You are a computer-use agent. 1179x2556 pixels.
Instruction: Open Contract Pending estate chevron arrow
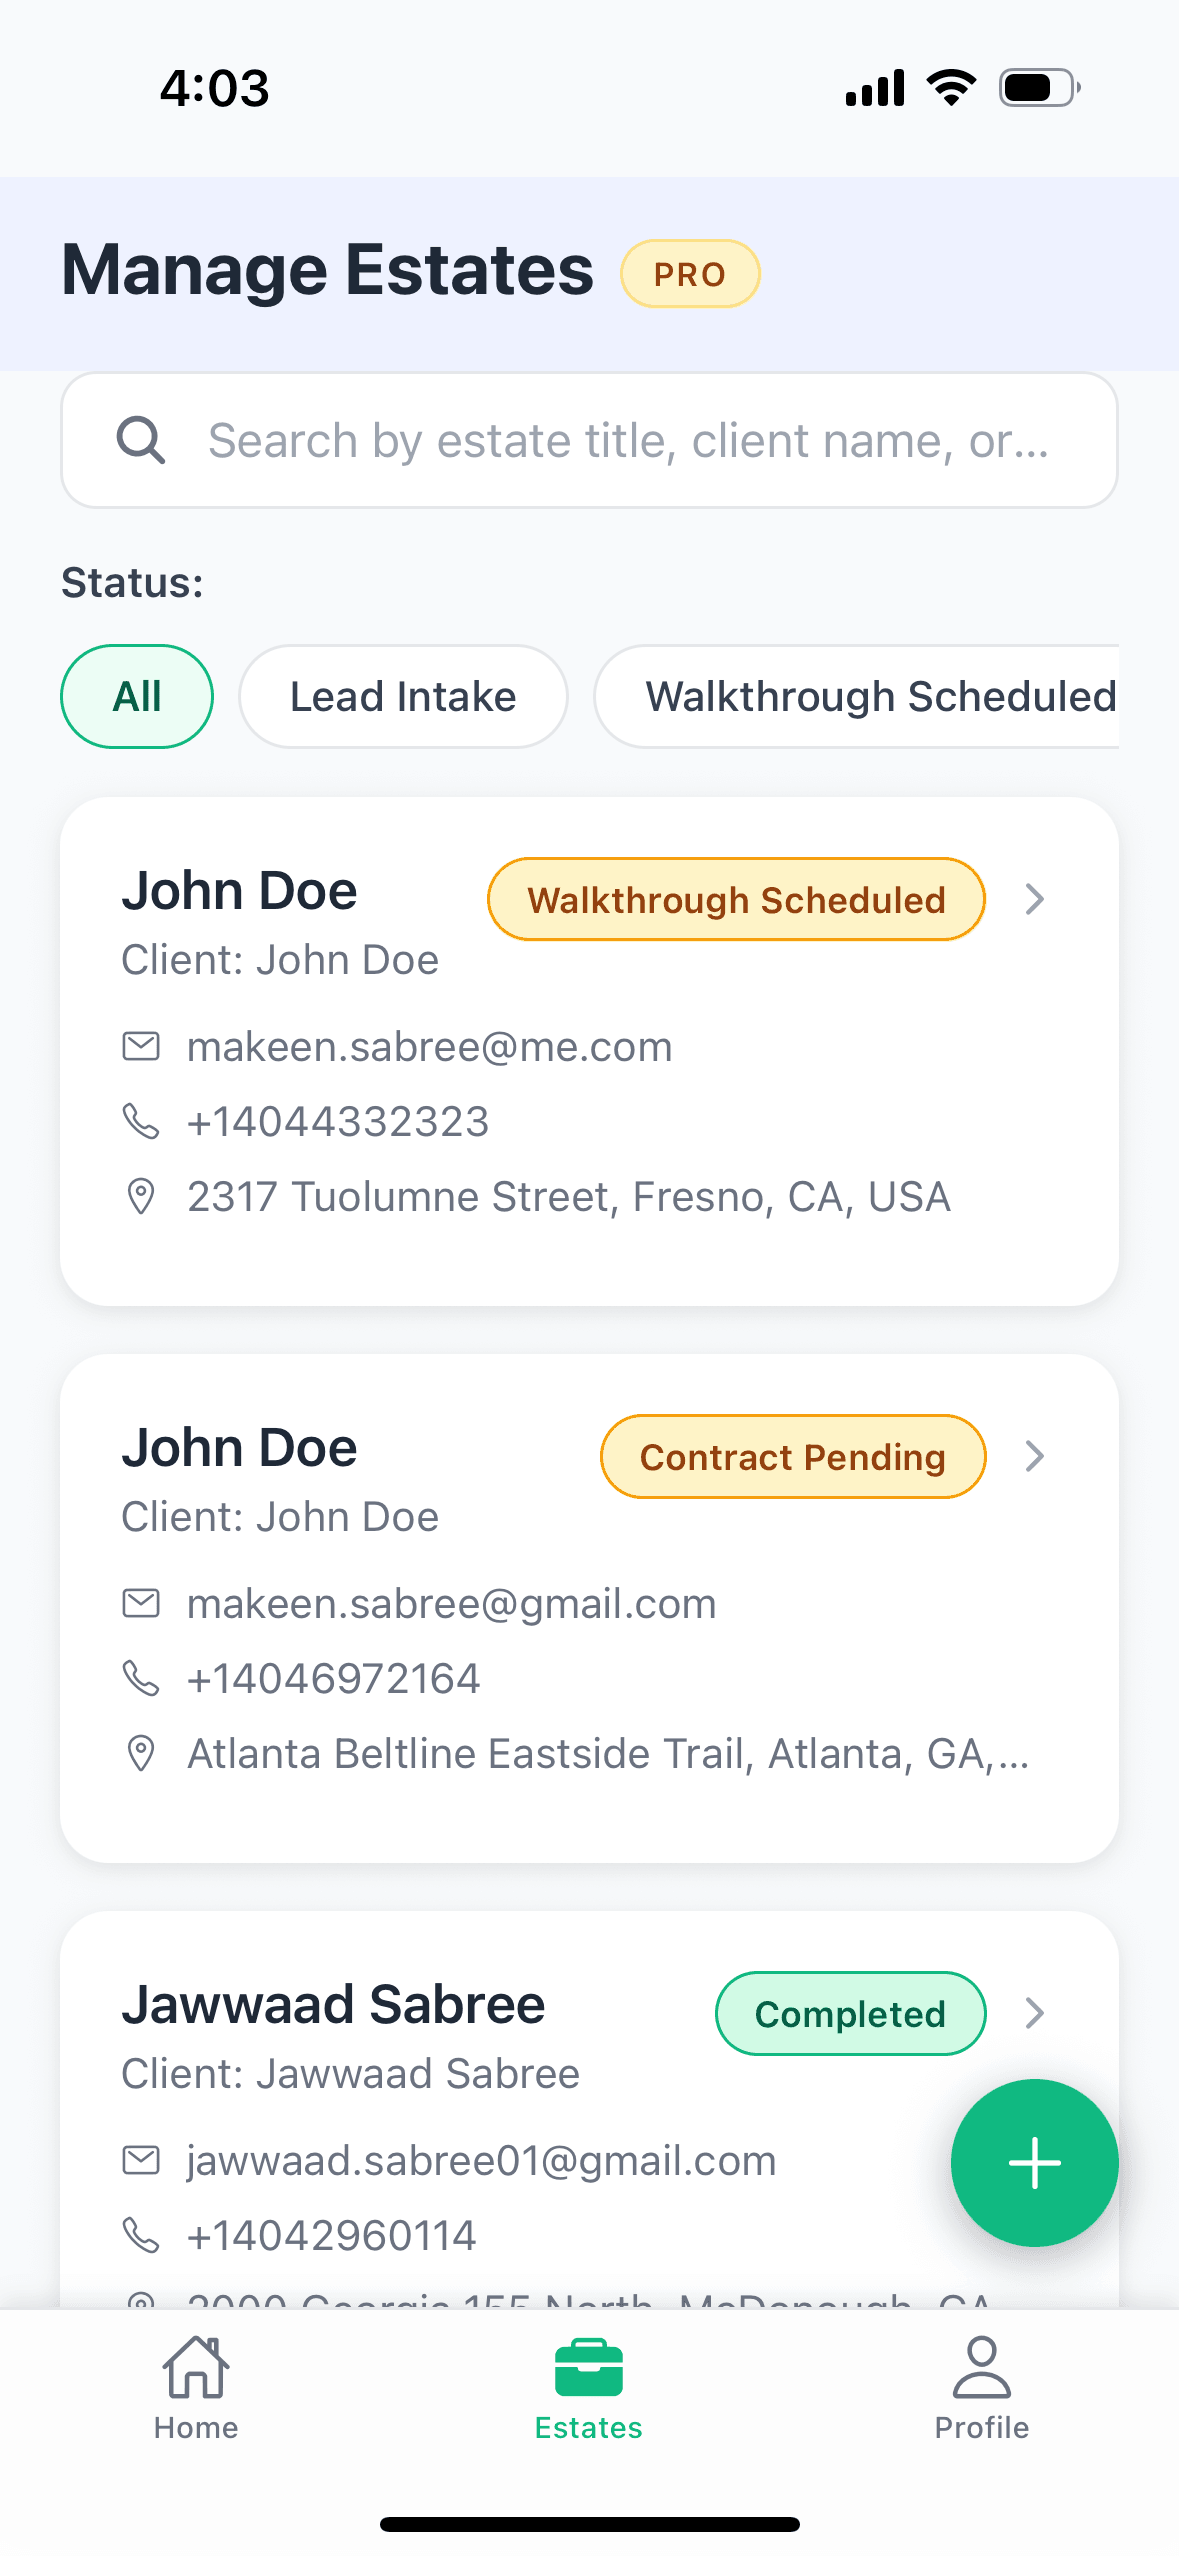(1035, 1456)
